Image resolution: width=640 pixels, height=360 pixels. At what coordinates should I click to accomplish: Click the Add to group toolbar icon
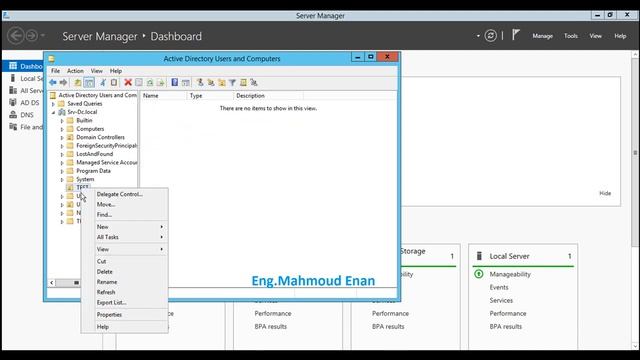(254, 82)
